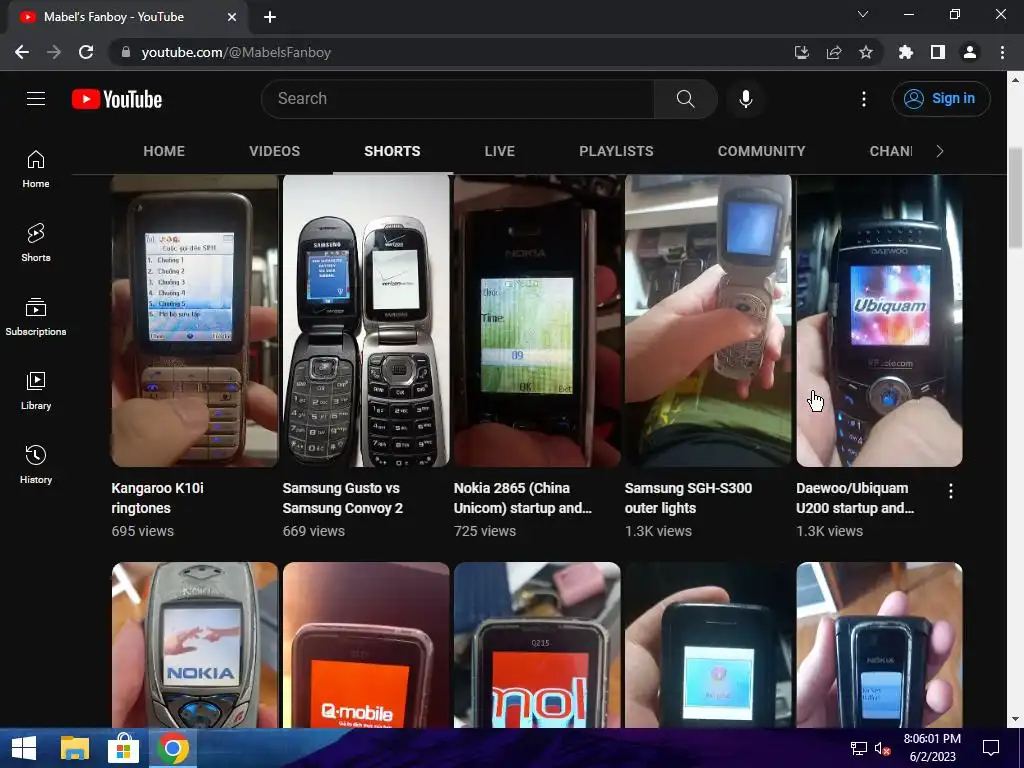Bookmark this page with star icon
Screen dimensions: 1024x768
866,52
